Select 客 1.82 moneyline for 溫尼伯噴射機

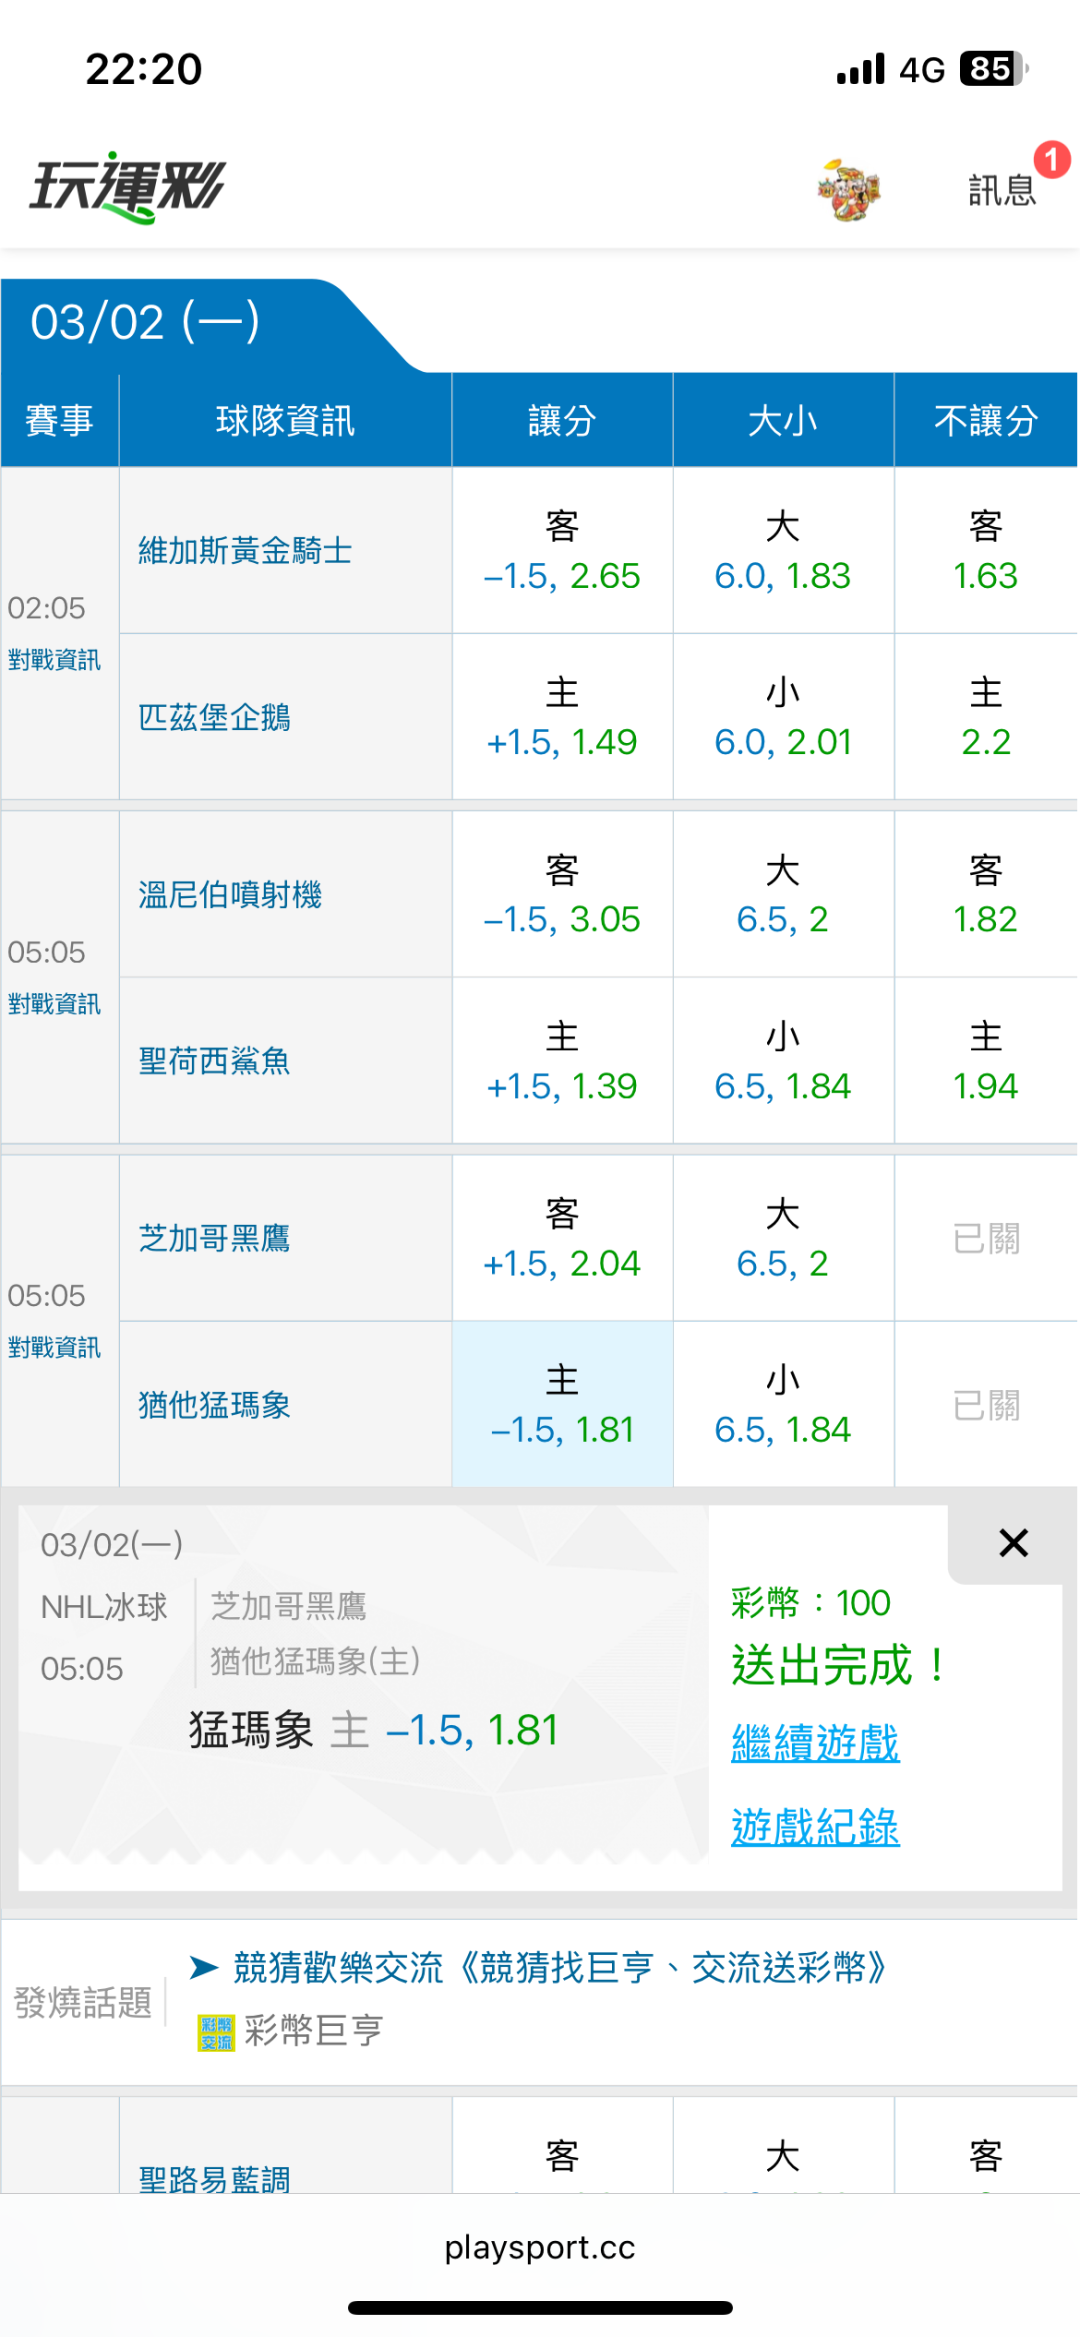[x=985, y=895]
